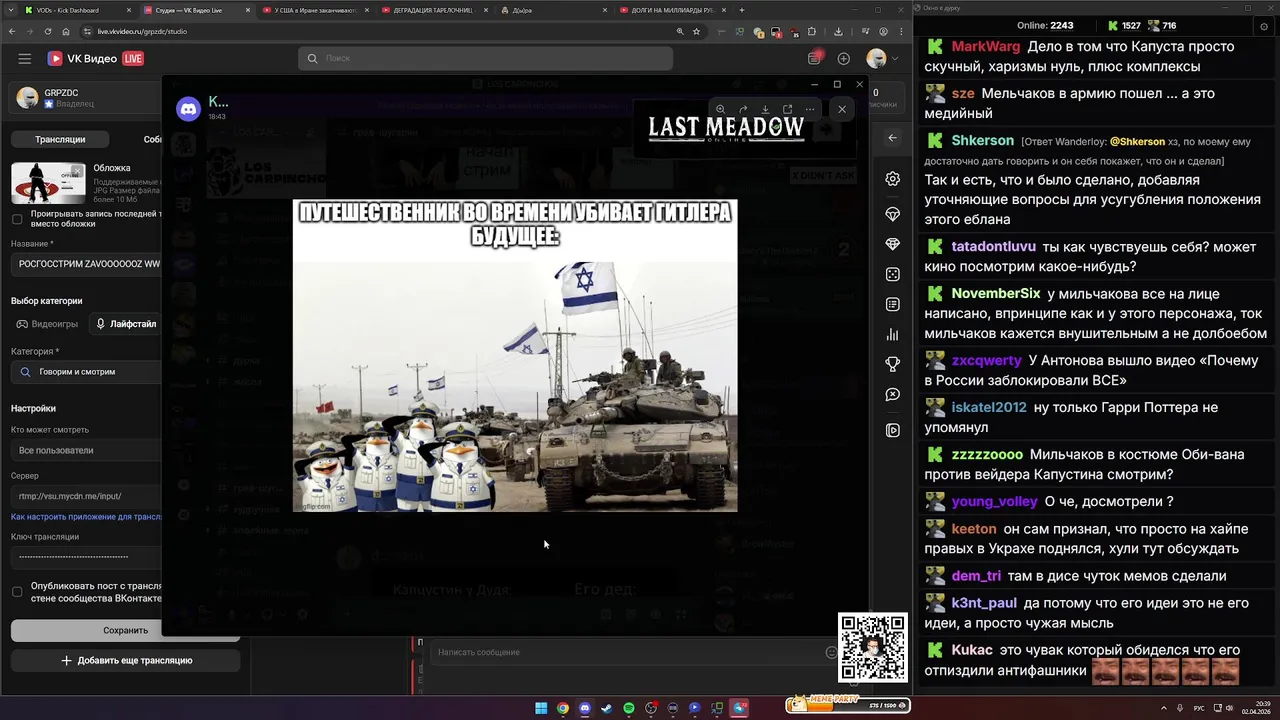Open a new browser tab with plus
This screenshot has width=1280, height=720.
(741, 10)
